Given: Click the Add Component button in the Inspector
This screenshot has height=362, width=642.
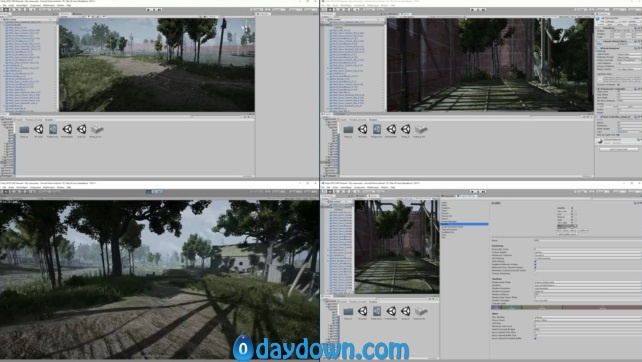Looking at the screenshot, I should (x=619, y=149).
